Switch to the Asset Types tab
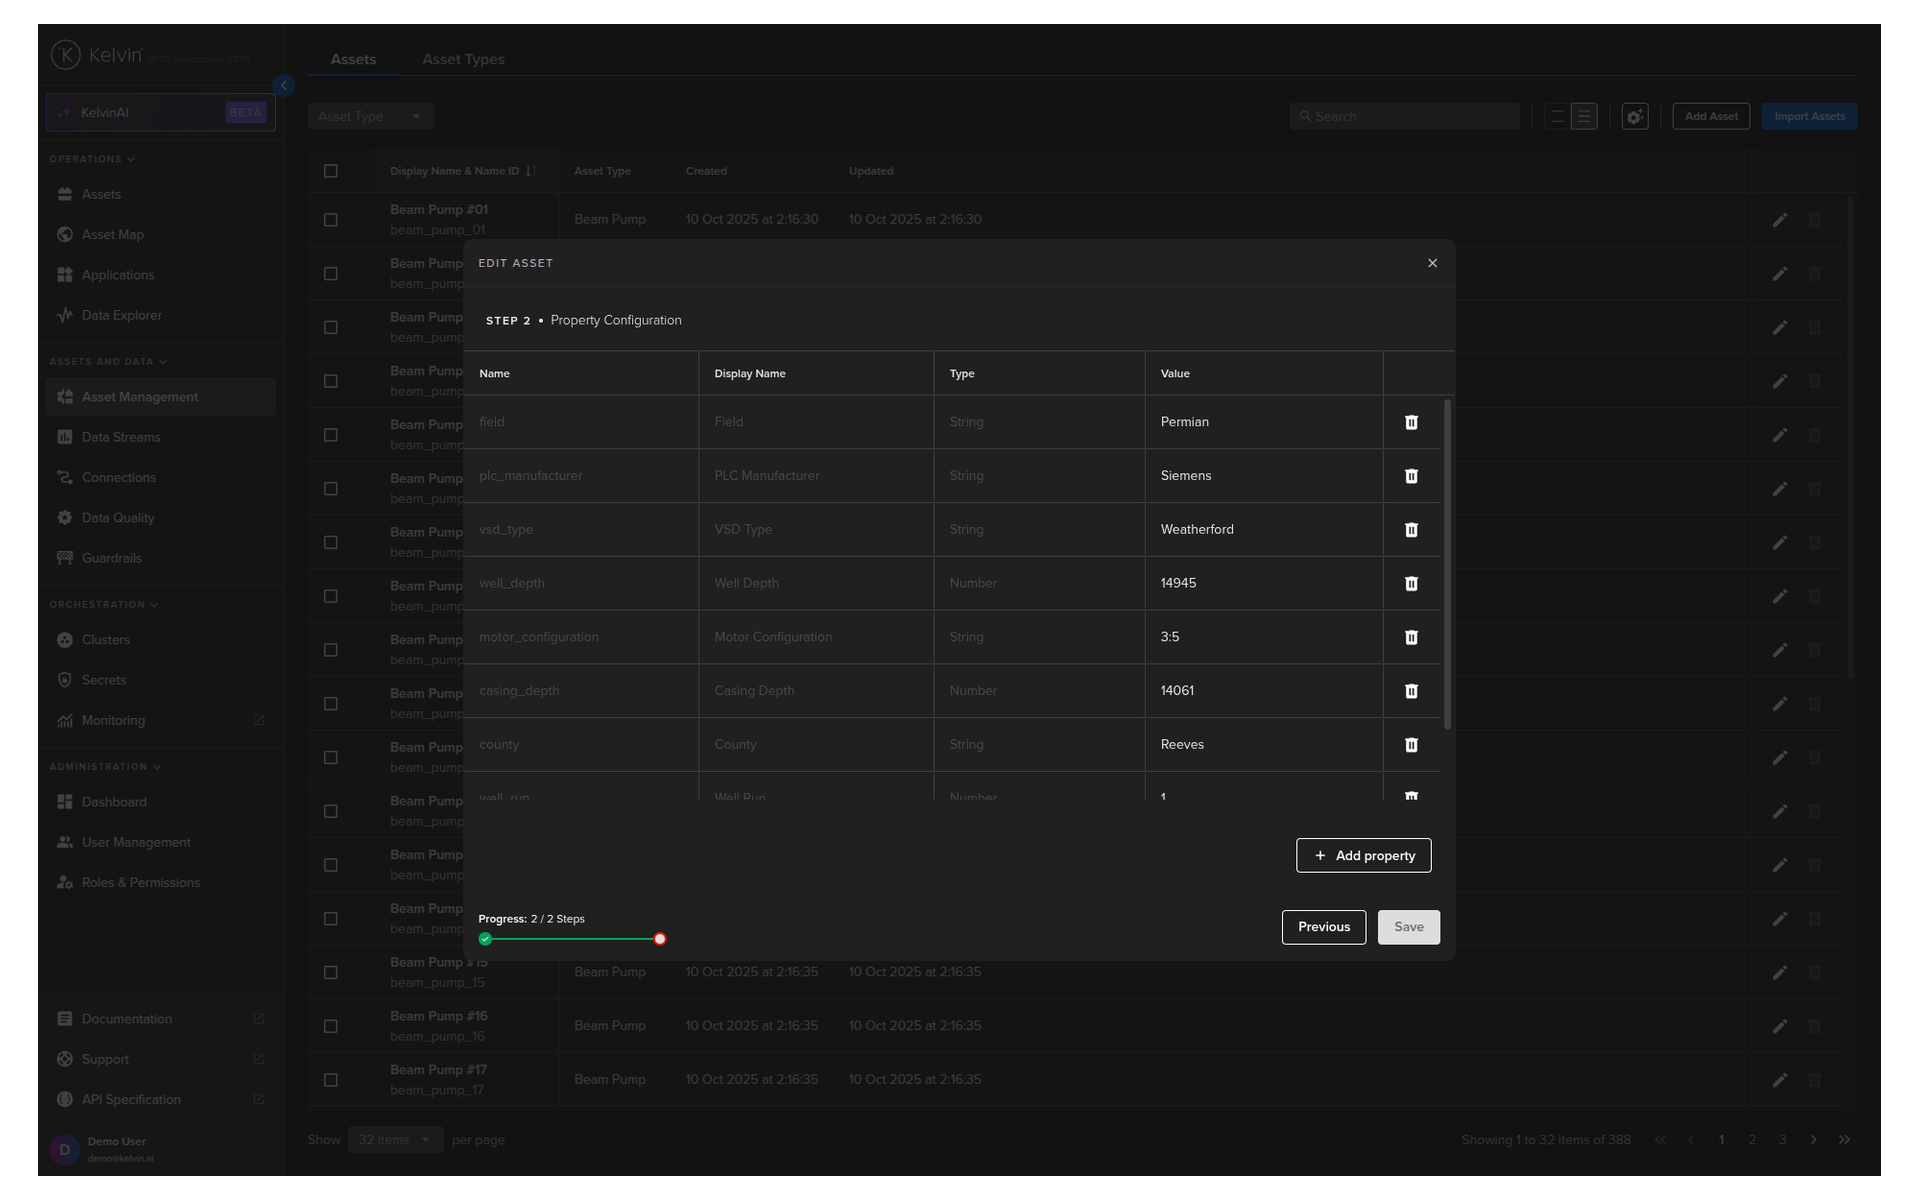Viewport: 1920px width, 1200px height. [x=463, y=60]
